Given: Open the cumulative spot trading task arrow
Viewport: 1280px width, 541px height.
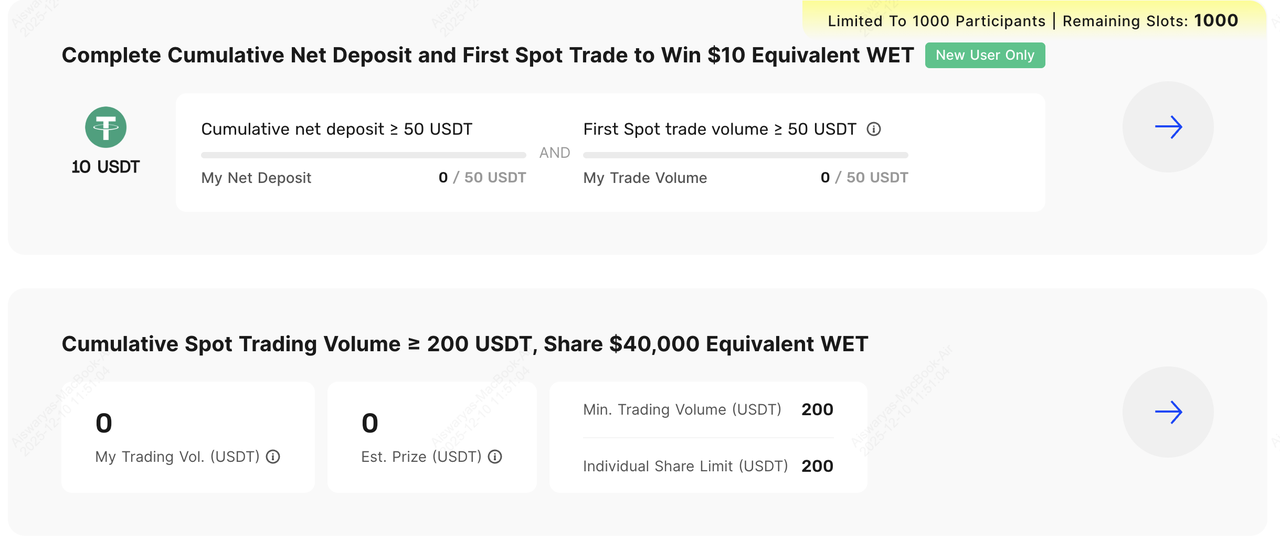Looking at the screenshot, I should tap(1168, 412).
